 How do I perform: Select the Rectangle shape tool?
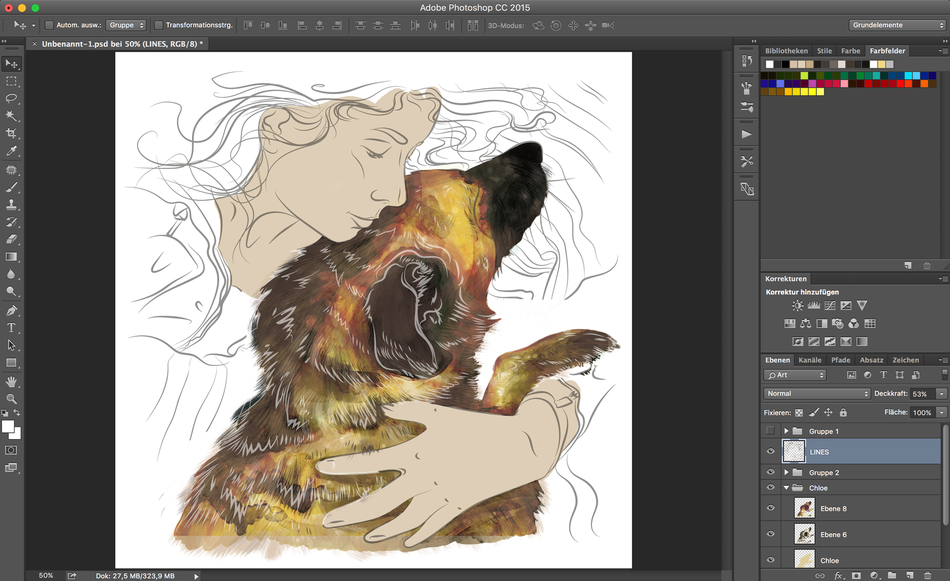click(12, 363)
